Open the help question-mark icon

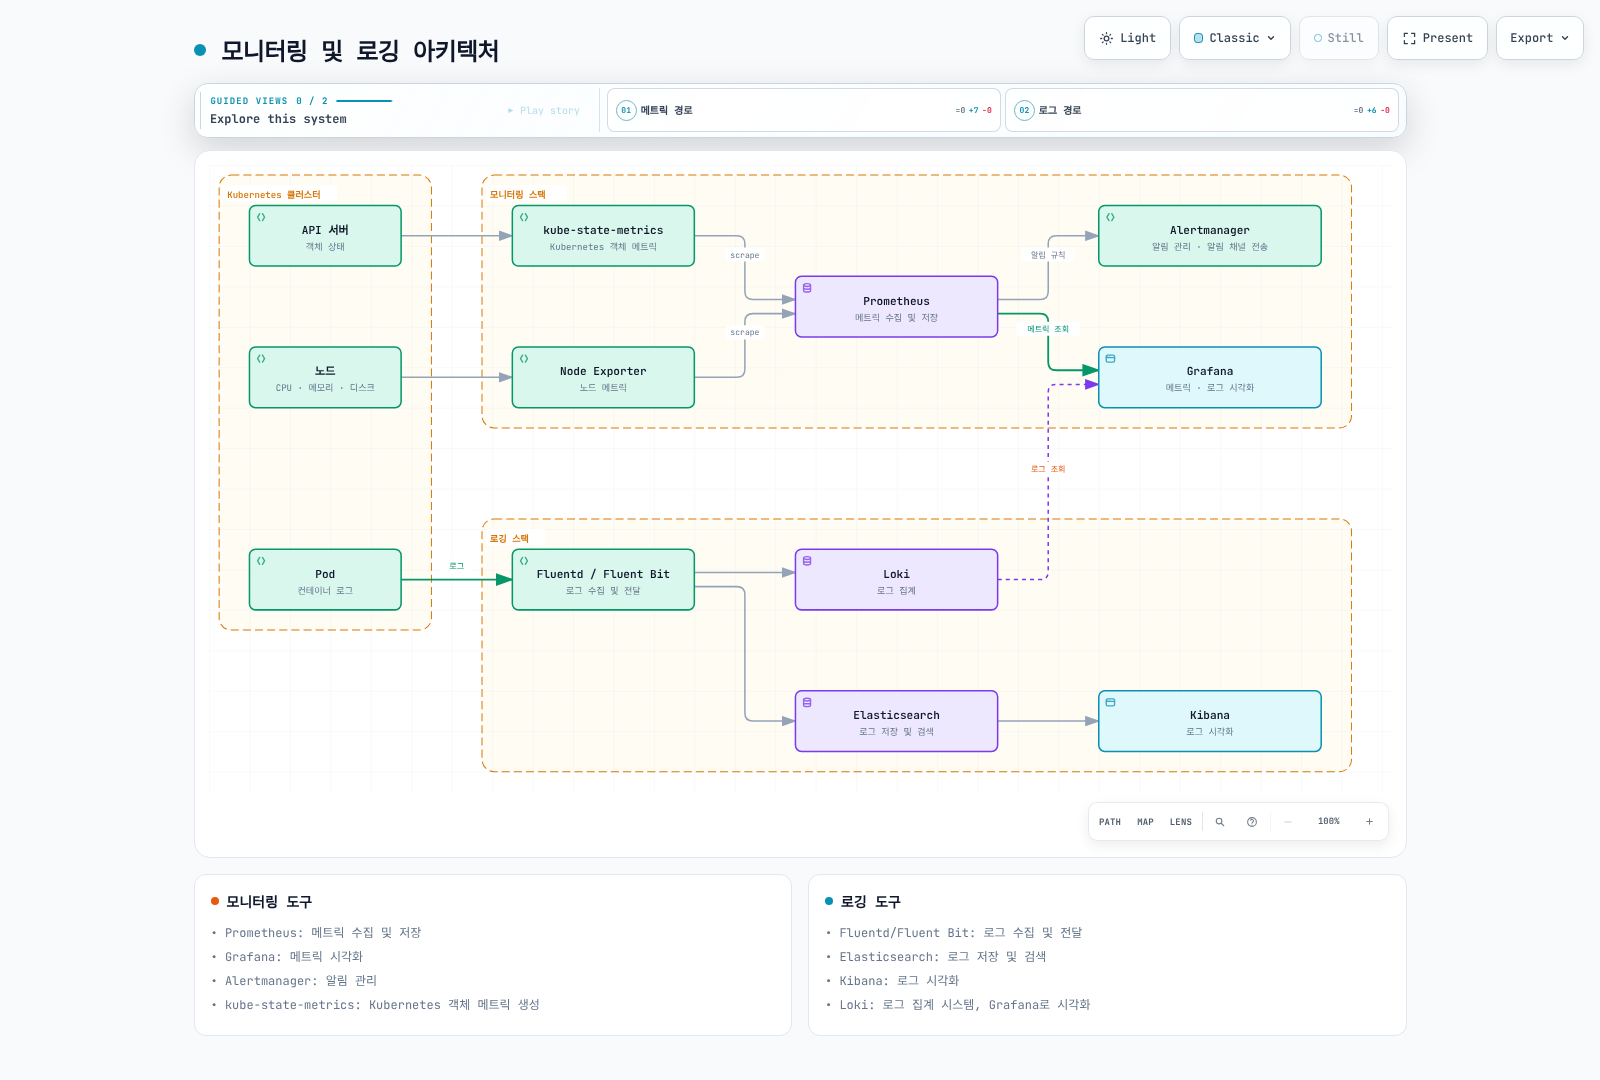point(1252,822)
